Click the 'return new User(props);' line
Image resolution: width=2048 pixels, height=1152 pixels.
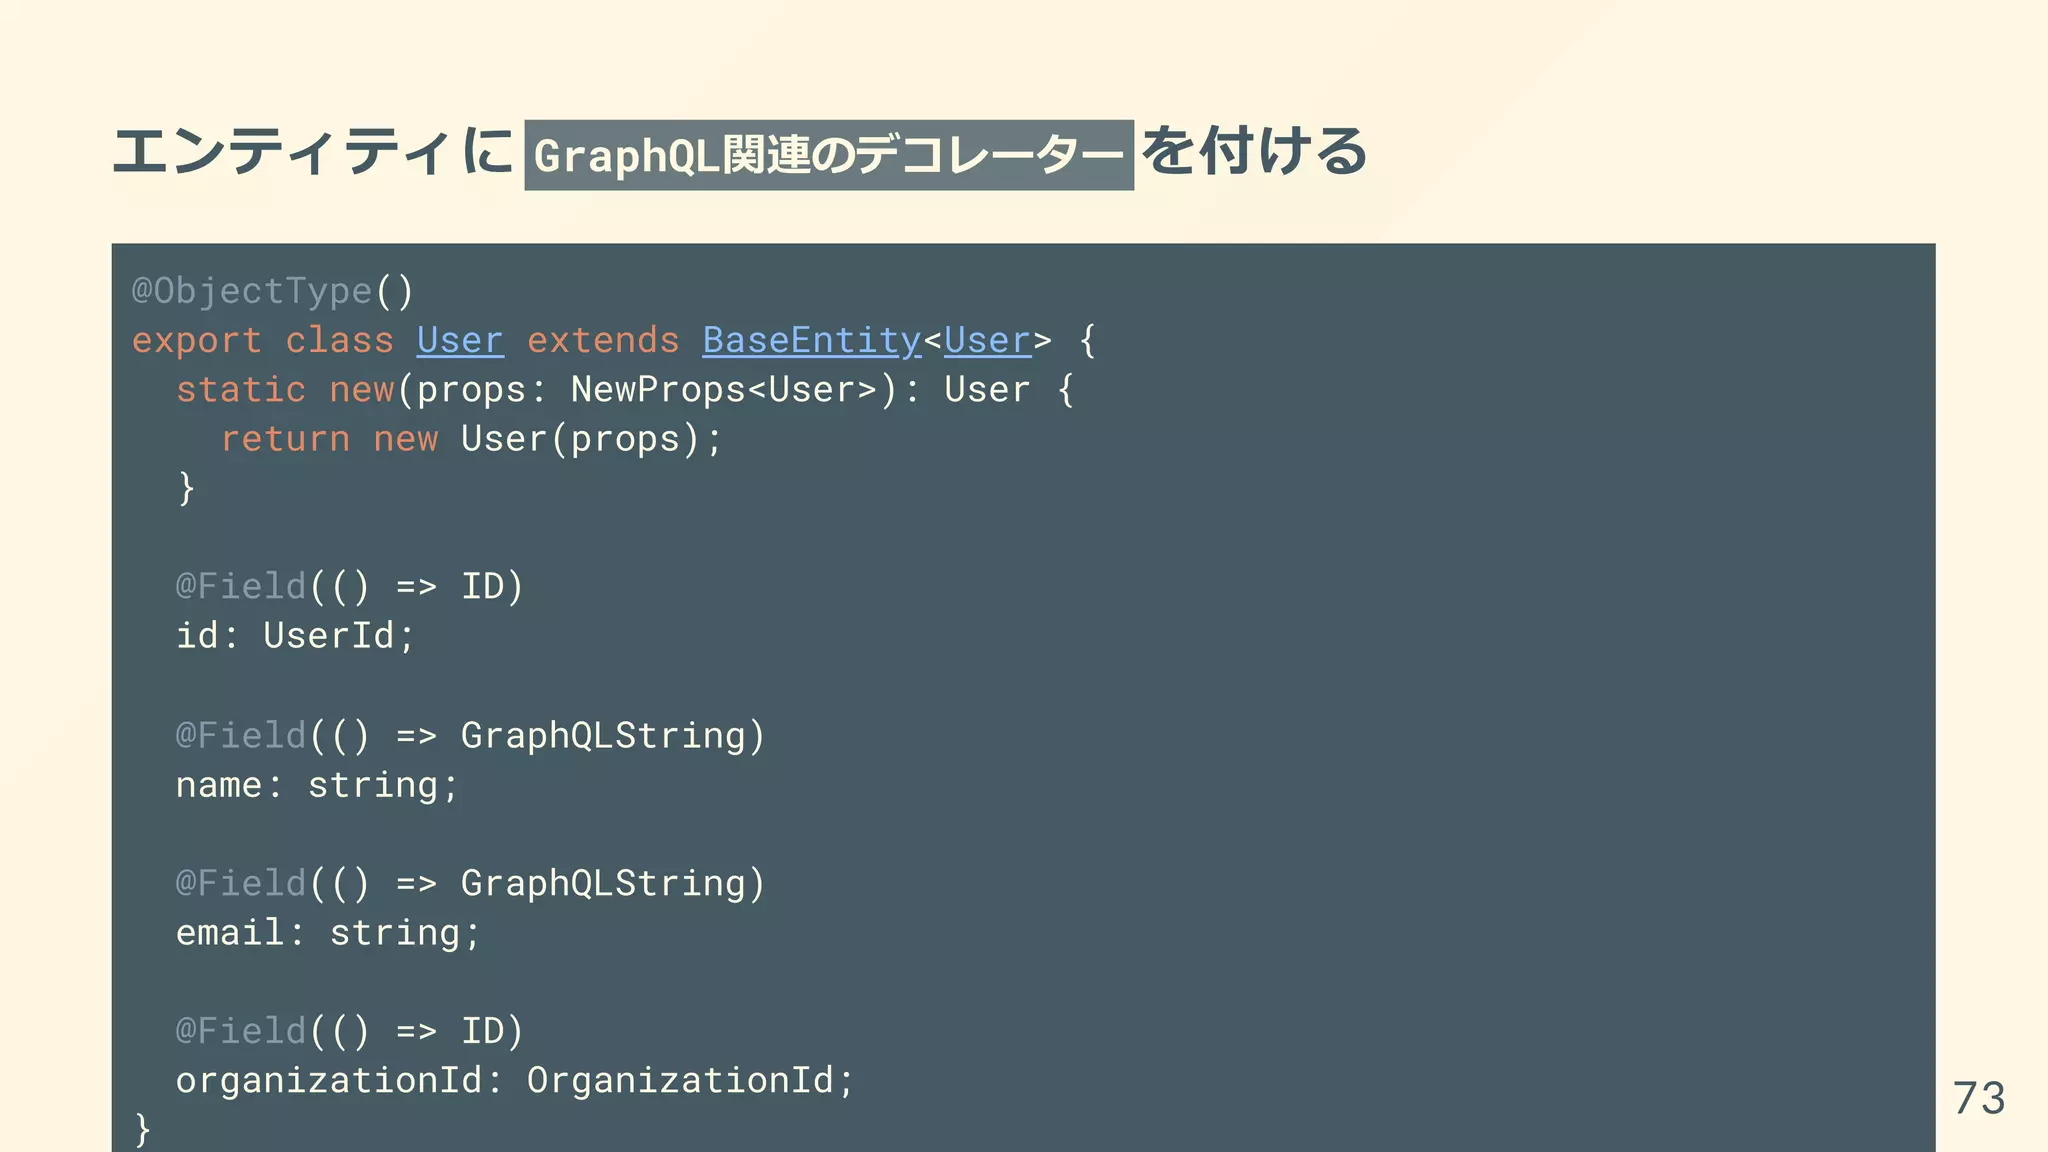470,438
